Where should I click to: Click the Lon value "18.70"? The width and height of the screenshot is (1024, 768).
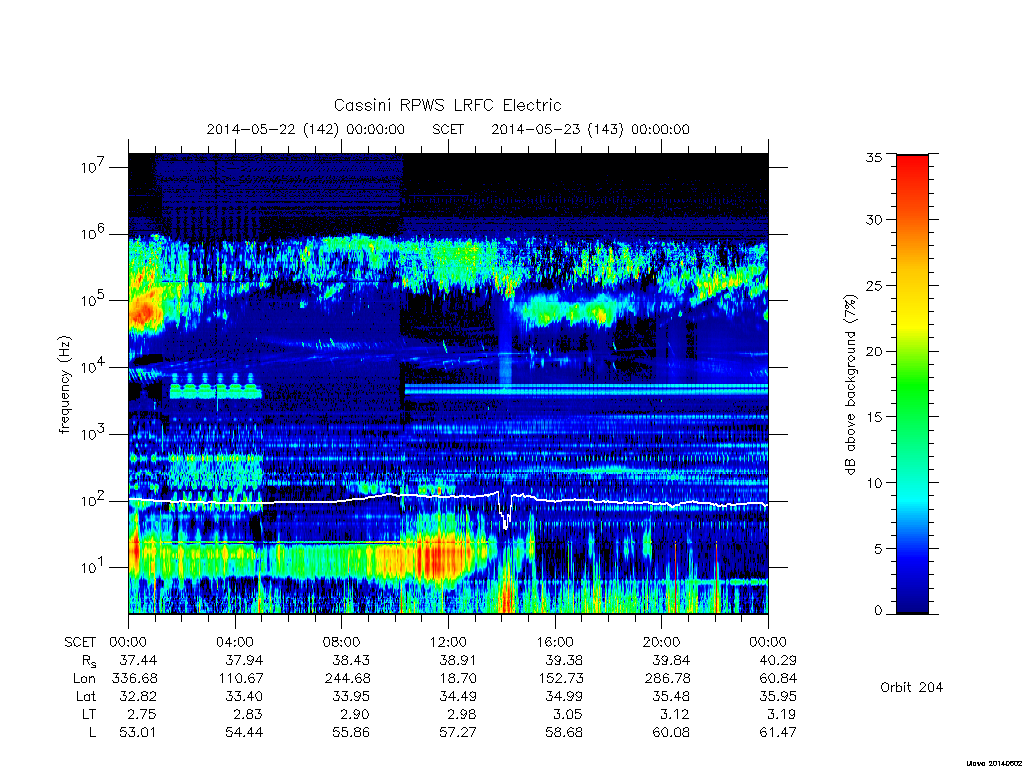458,679
